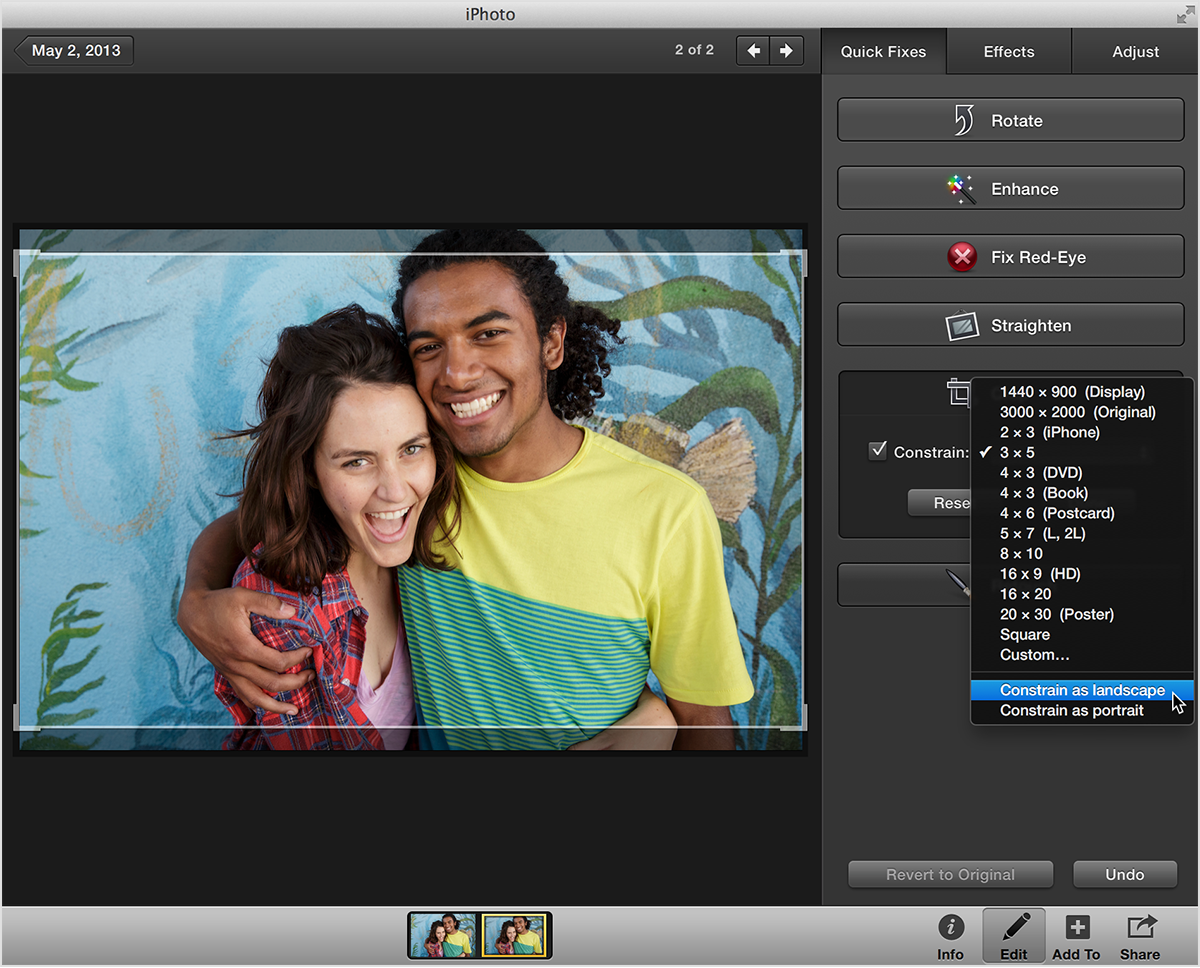Screen dimensions: 1200x968
Task: Click the Straighten icon button
Action: coord(962,326)
